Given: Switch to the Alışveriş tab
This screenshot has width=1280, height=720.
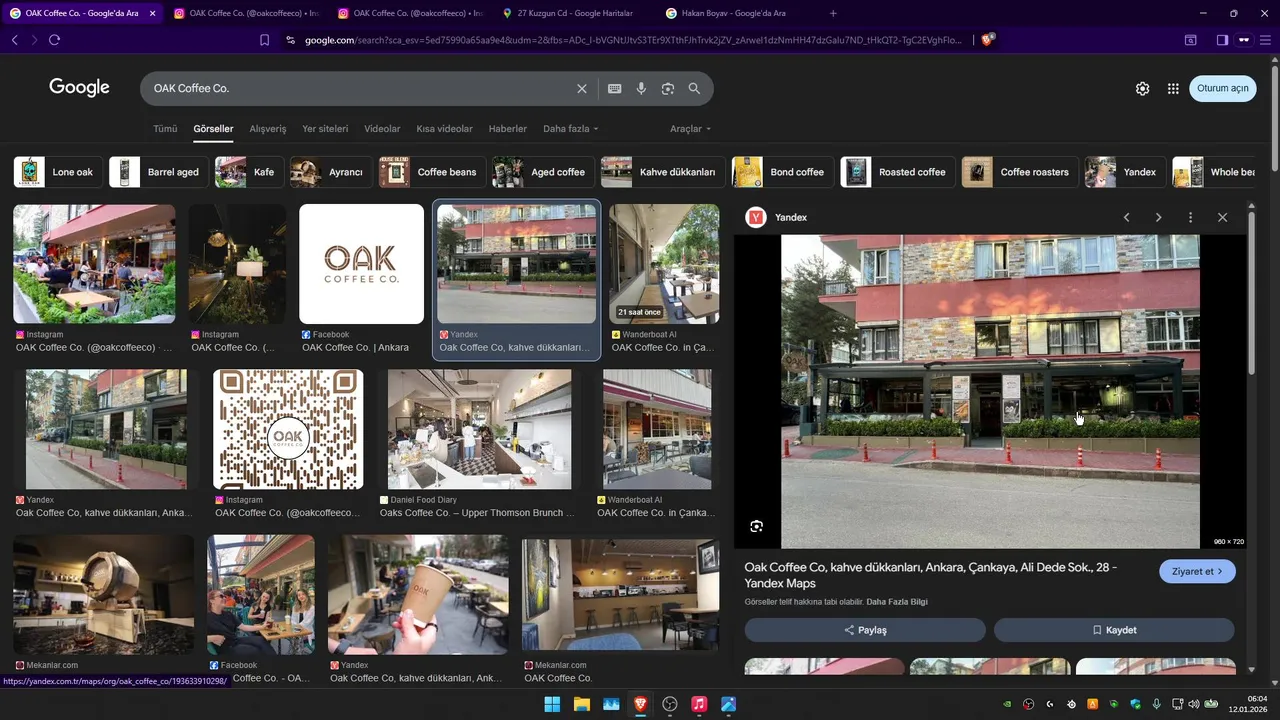Looking at the screenshot, I should (x=268, y=129).
